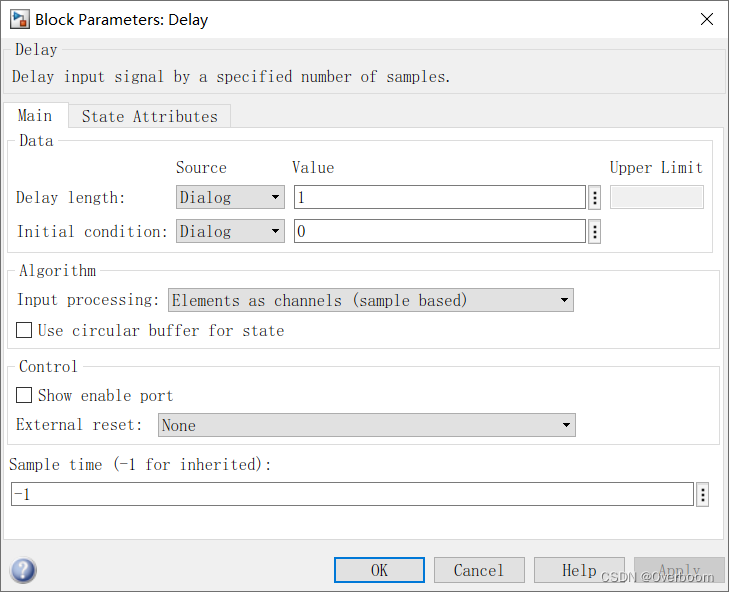Open the Sample time options three-dot menu
729x592 pixels.
click(x=702, y=494)
